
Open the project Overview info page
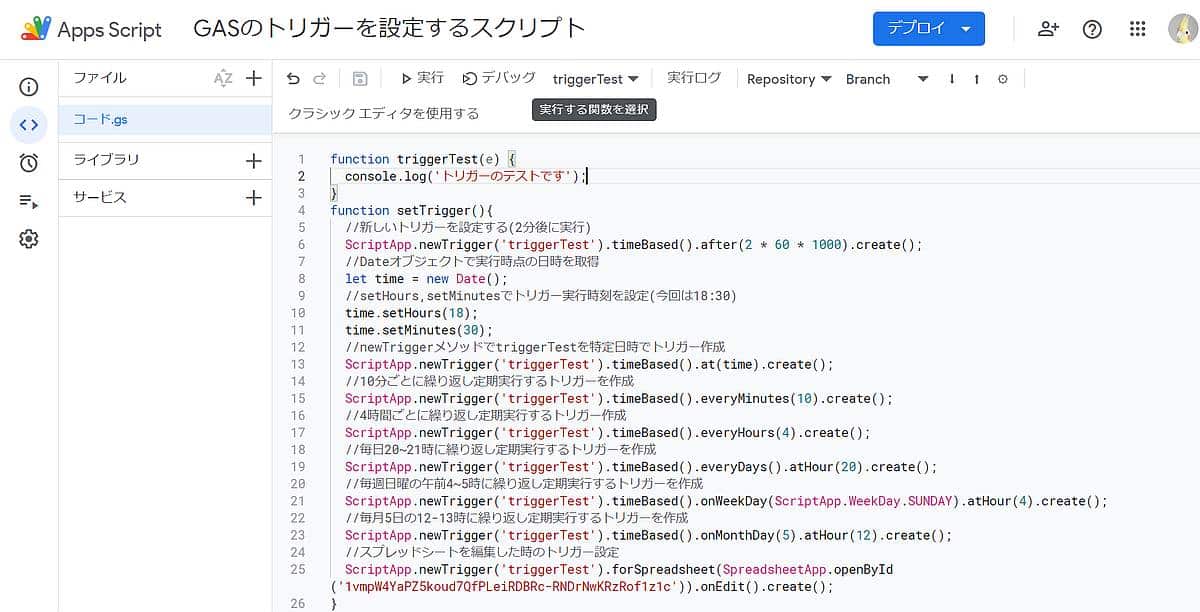[x=28, y=88]
